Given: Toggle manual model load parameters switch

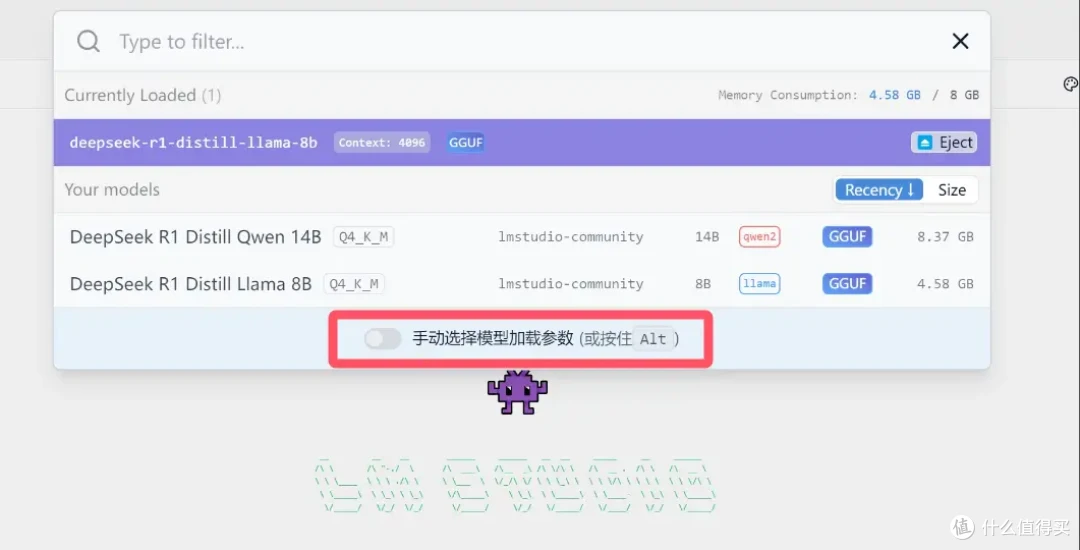Looking at the screenshot, I should (x=382, y=339).
